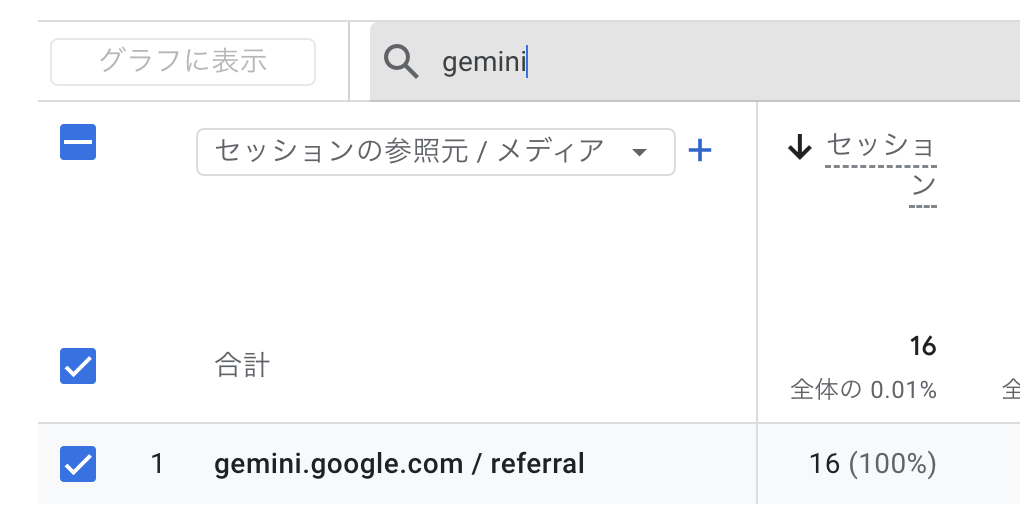1020x526 pixels.
Task: Click the magnifying glass search icon
Action: click(x=401, y=62)
